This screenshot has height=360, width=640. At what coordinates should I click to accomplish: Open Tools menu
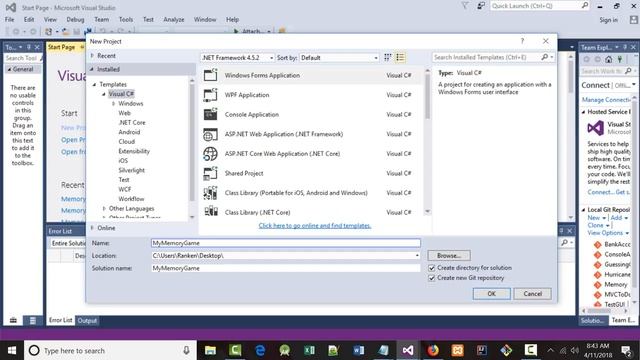pyautogui.click(x=126, y=19)
